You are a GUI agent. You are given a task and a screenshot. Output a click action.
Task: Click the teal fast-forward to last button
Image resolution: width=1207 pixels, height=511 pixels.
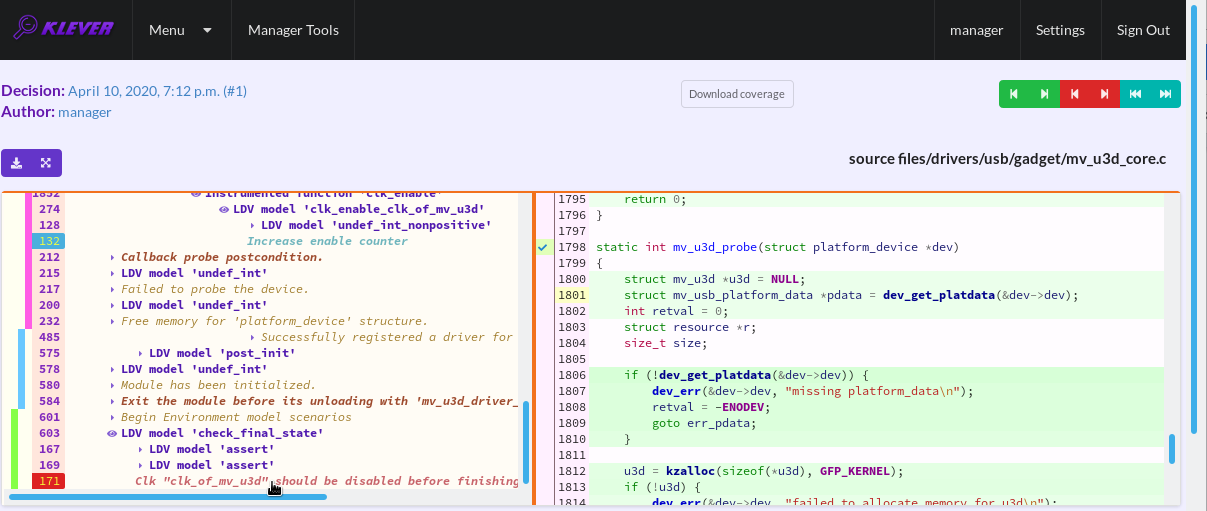pyautogui.click(x=1165, y=94)
